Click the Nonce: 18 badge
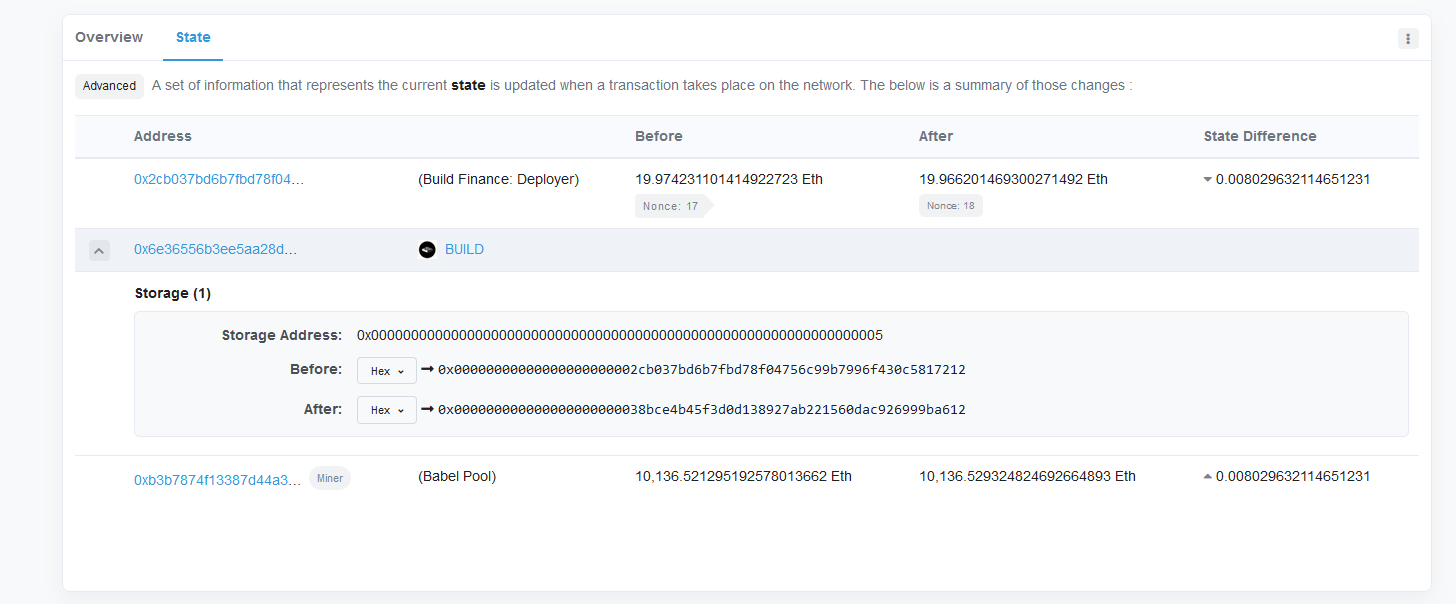The width and height of the screenshot is (1456, 604). [951, 206]
